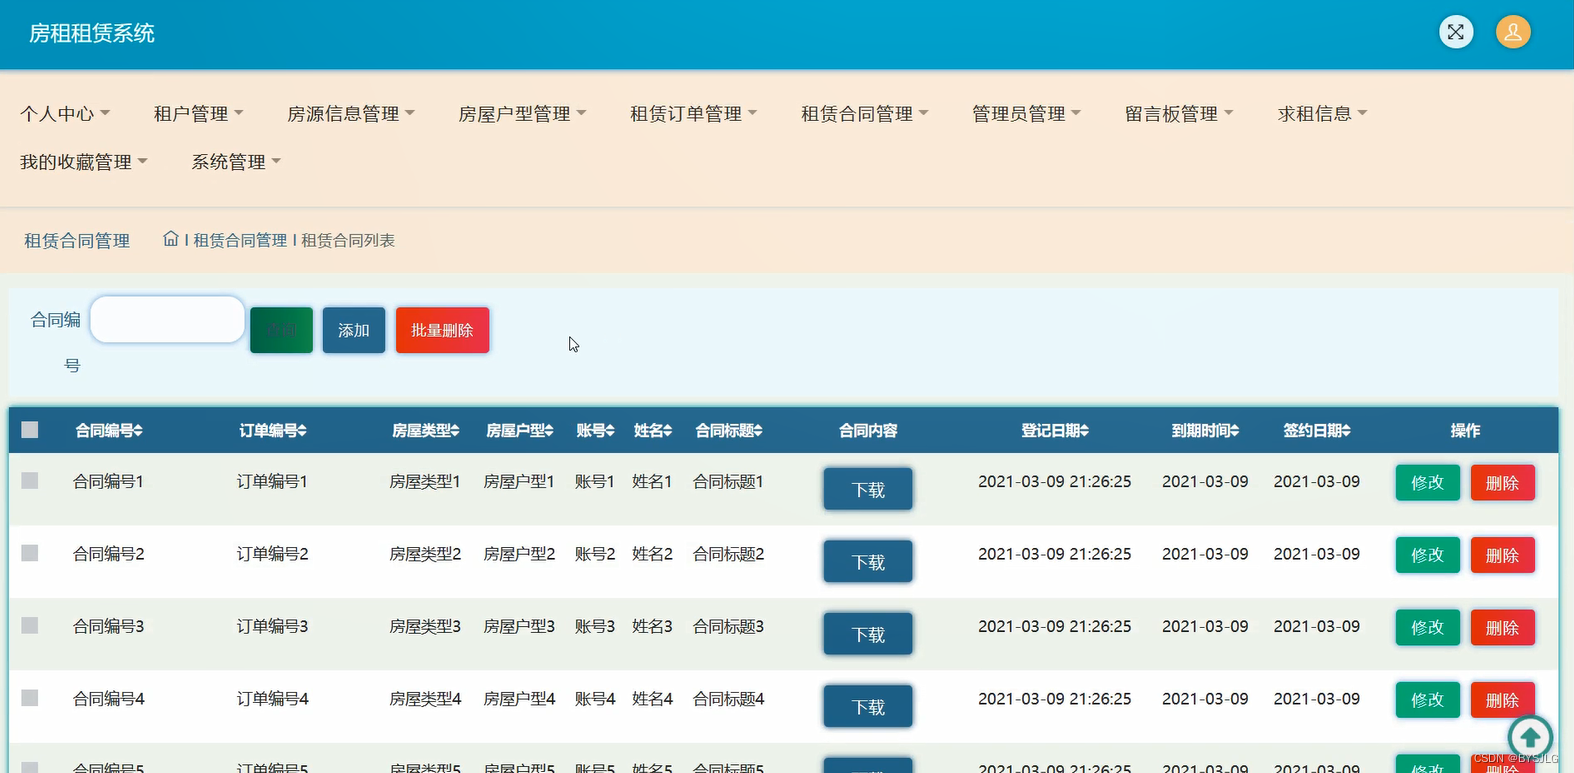
Task: Expand the 租赁订单管理 dropdown menu
Action: [693, 114]
